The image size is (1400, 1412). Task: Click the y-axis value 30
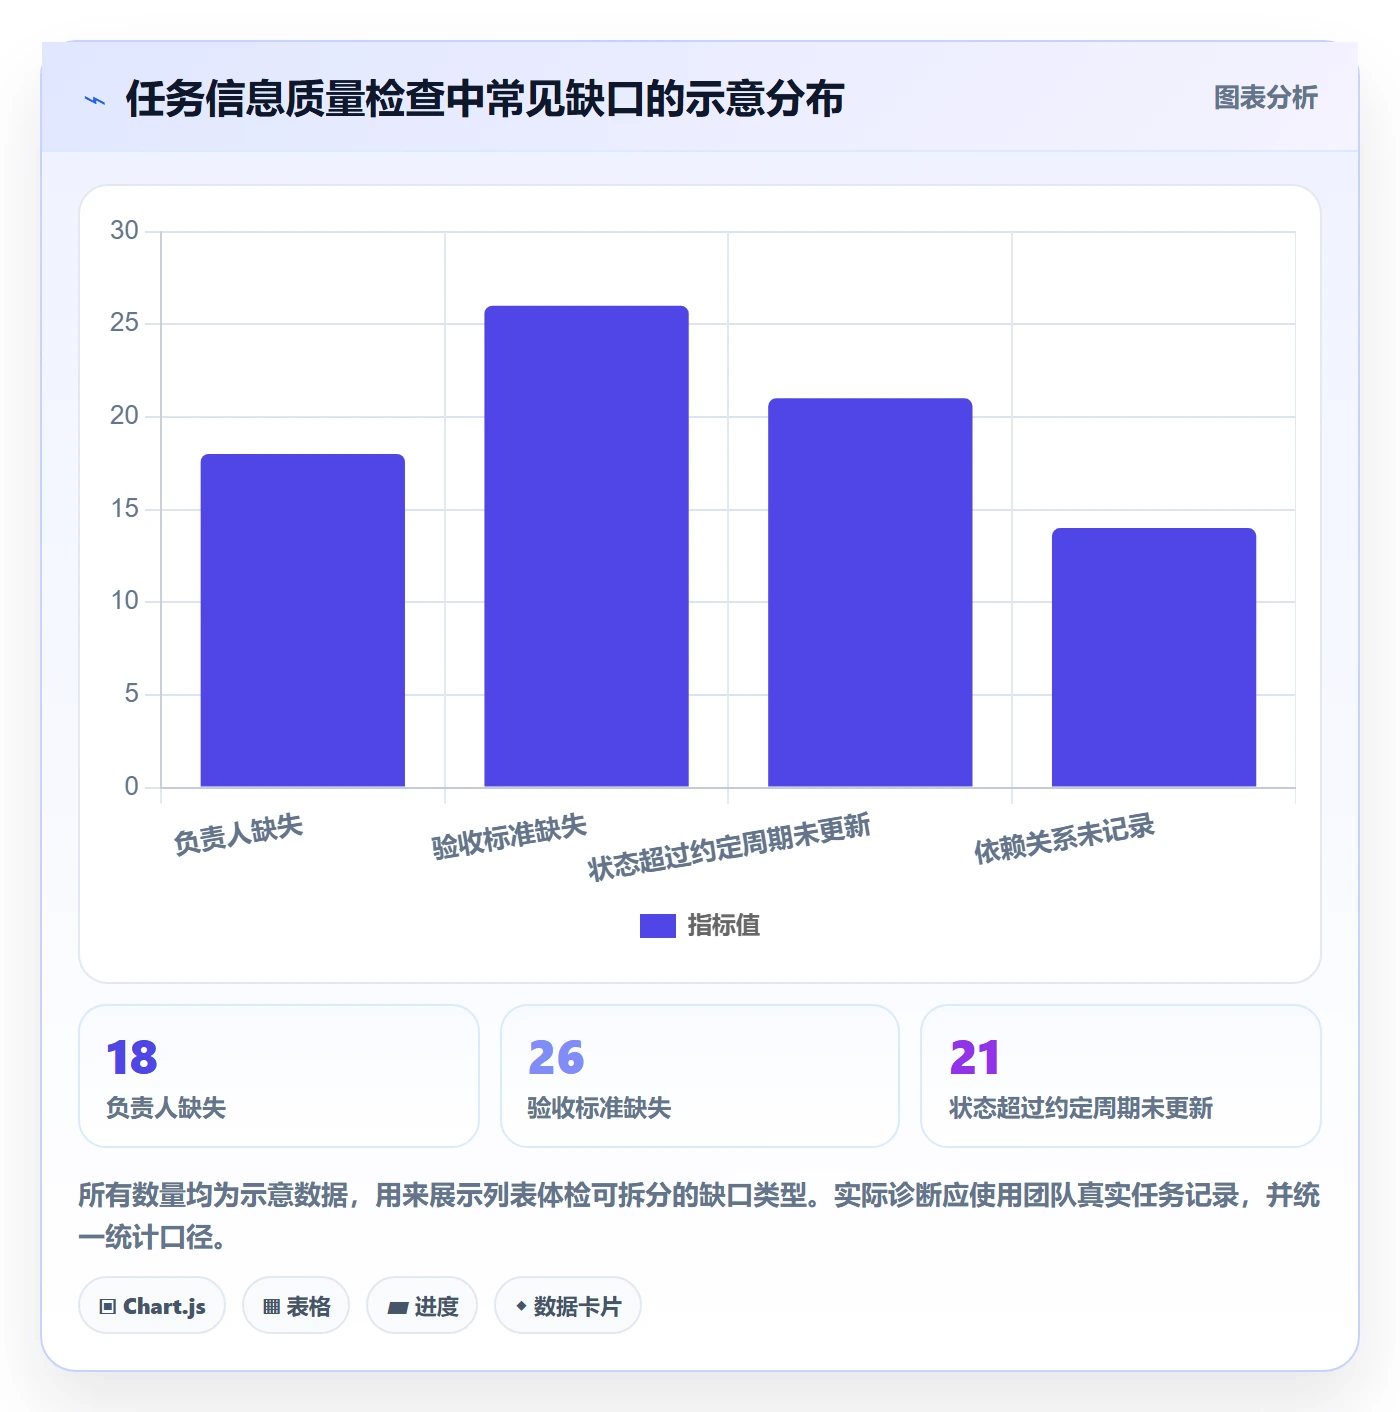pos(124,231)
